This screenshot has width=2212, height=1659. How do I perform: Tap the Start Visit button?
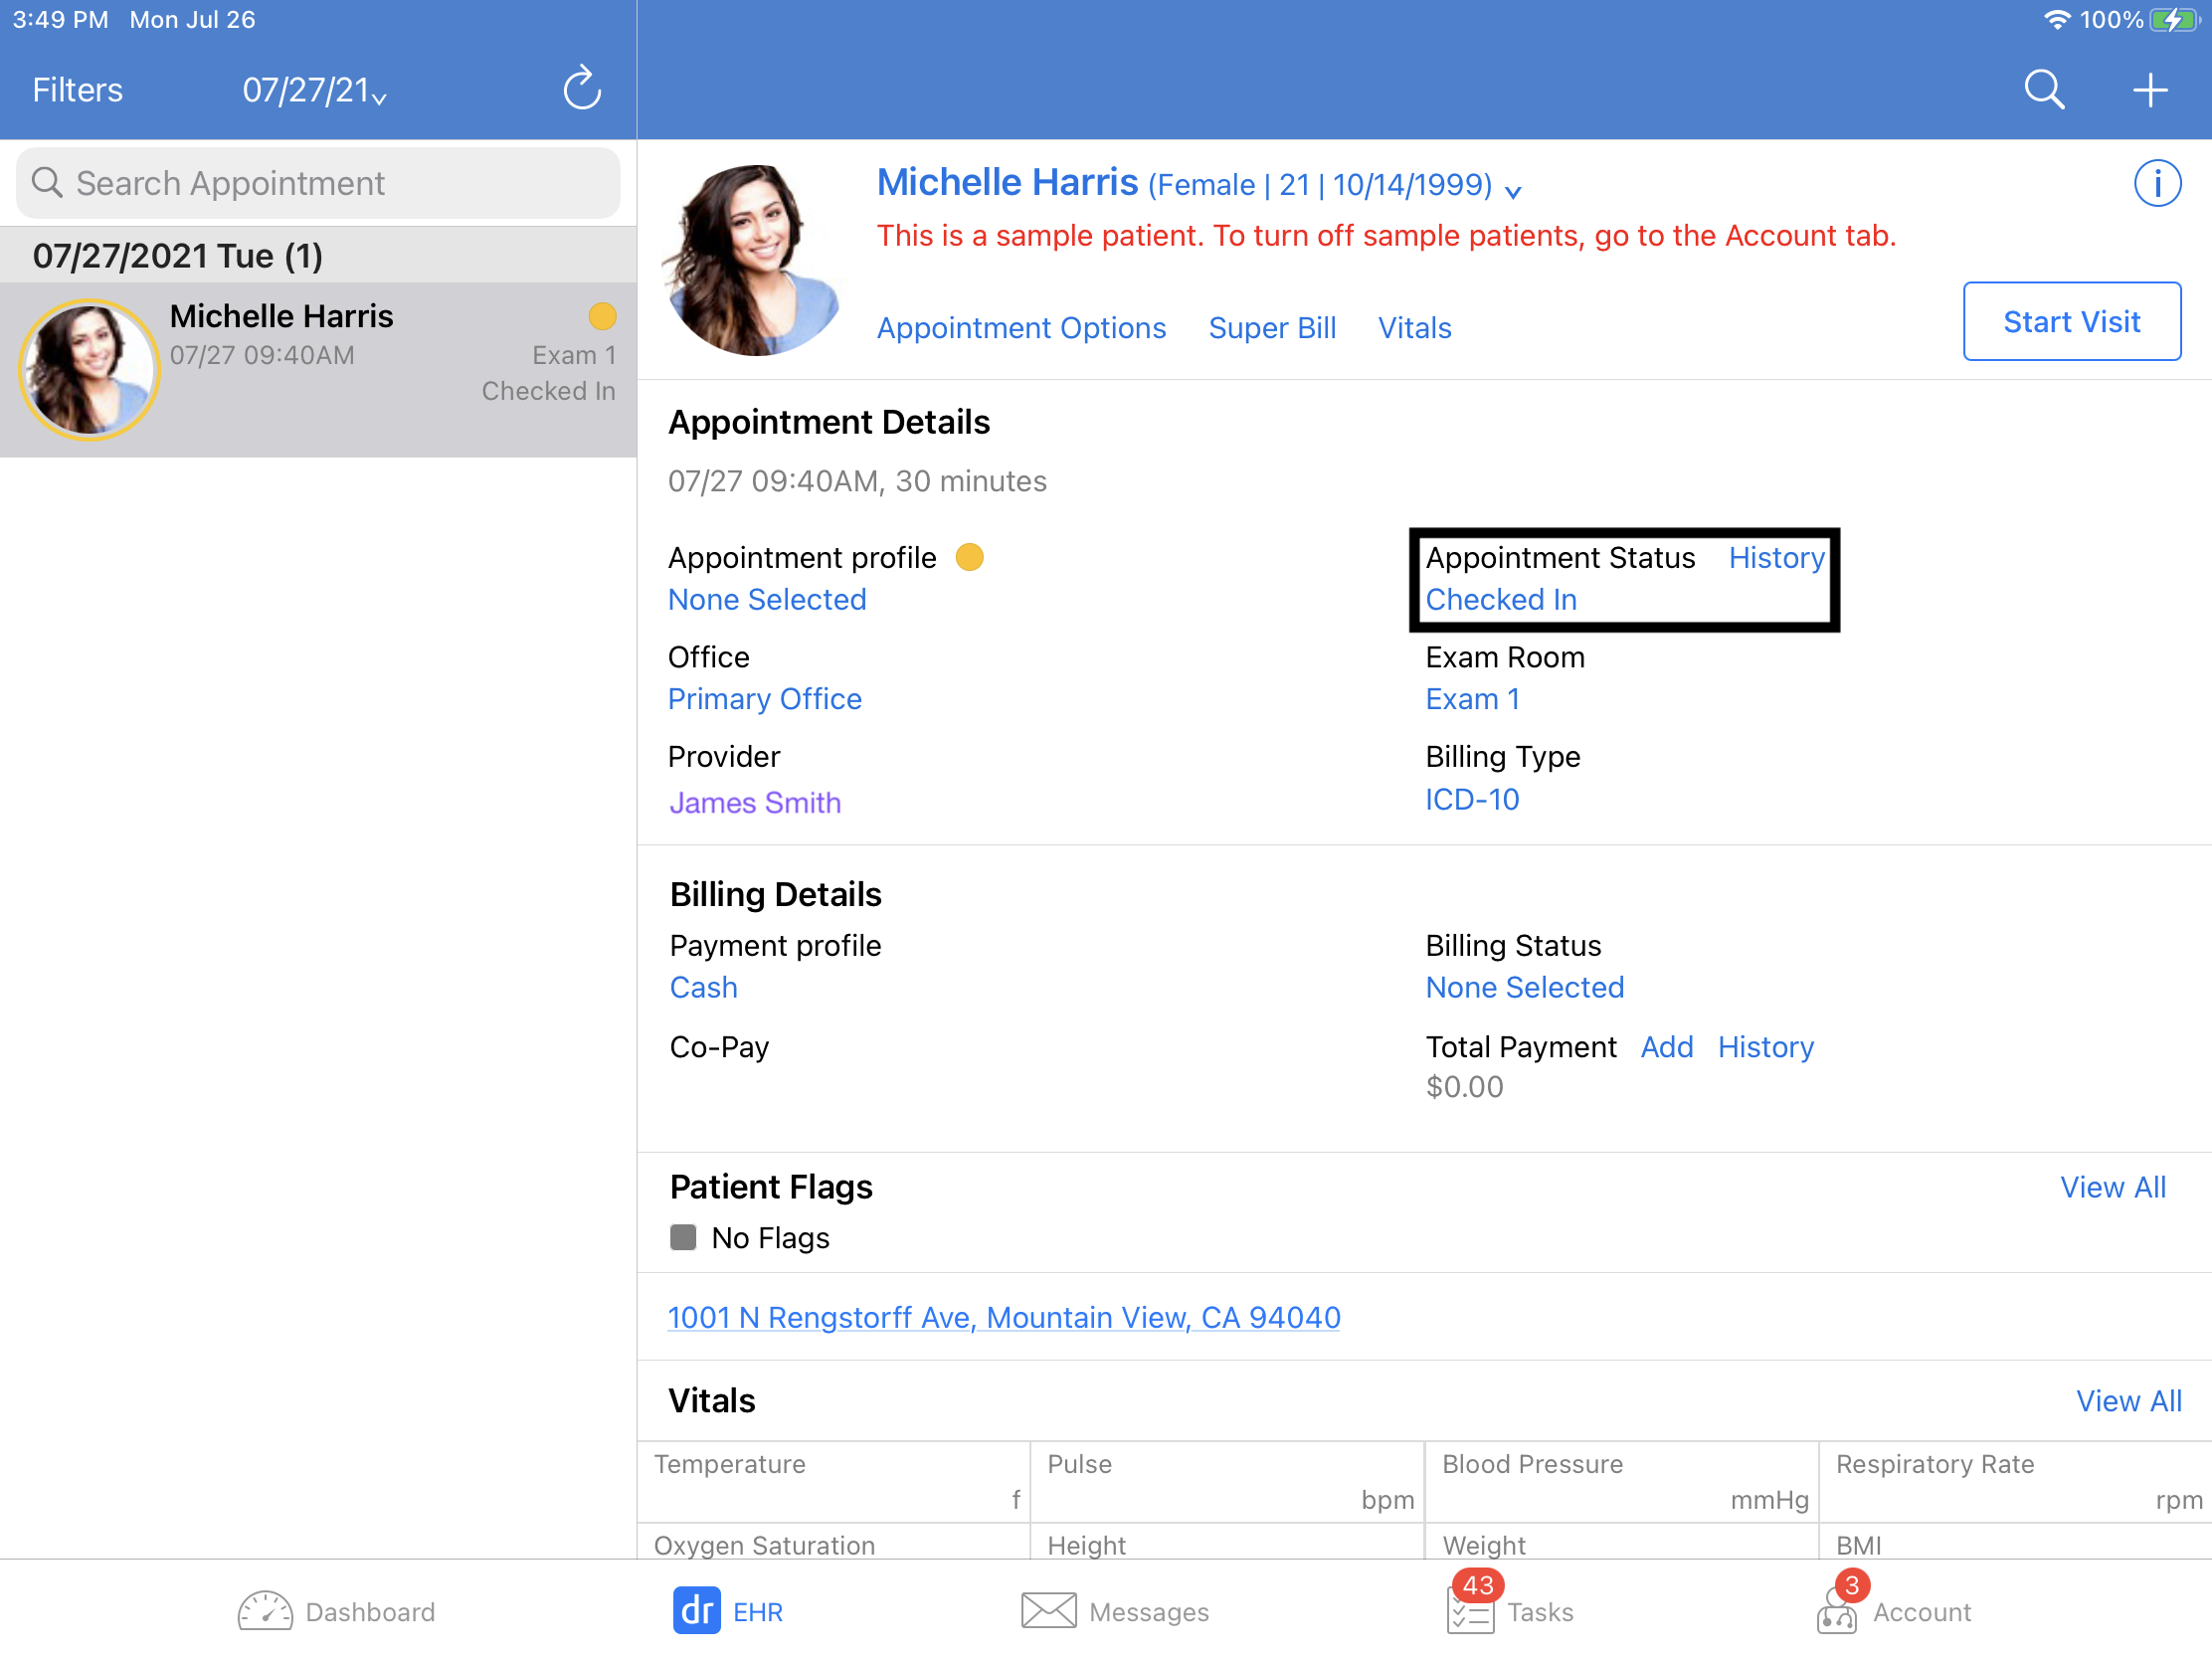coord(2071,321)
